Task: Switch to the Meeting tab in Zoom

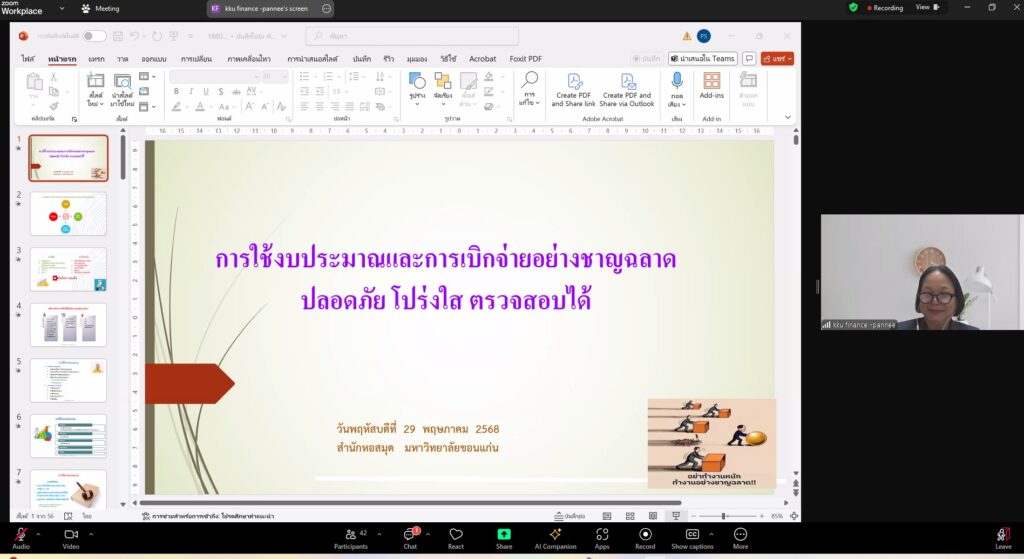Action: pos(101,8)
